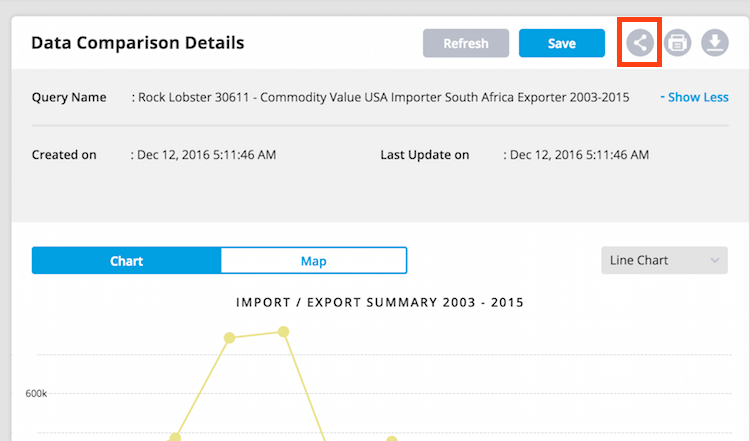Click the Data Comparison Details heading
The image size is (750, 441).
[138, 43]
